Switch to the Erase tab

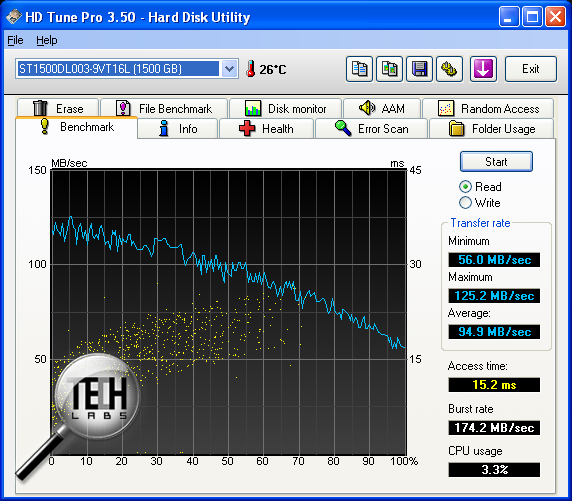(58, 108)
